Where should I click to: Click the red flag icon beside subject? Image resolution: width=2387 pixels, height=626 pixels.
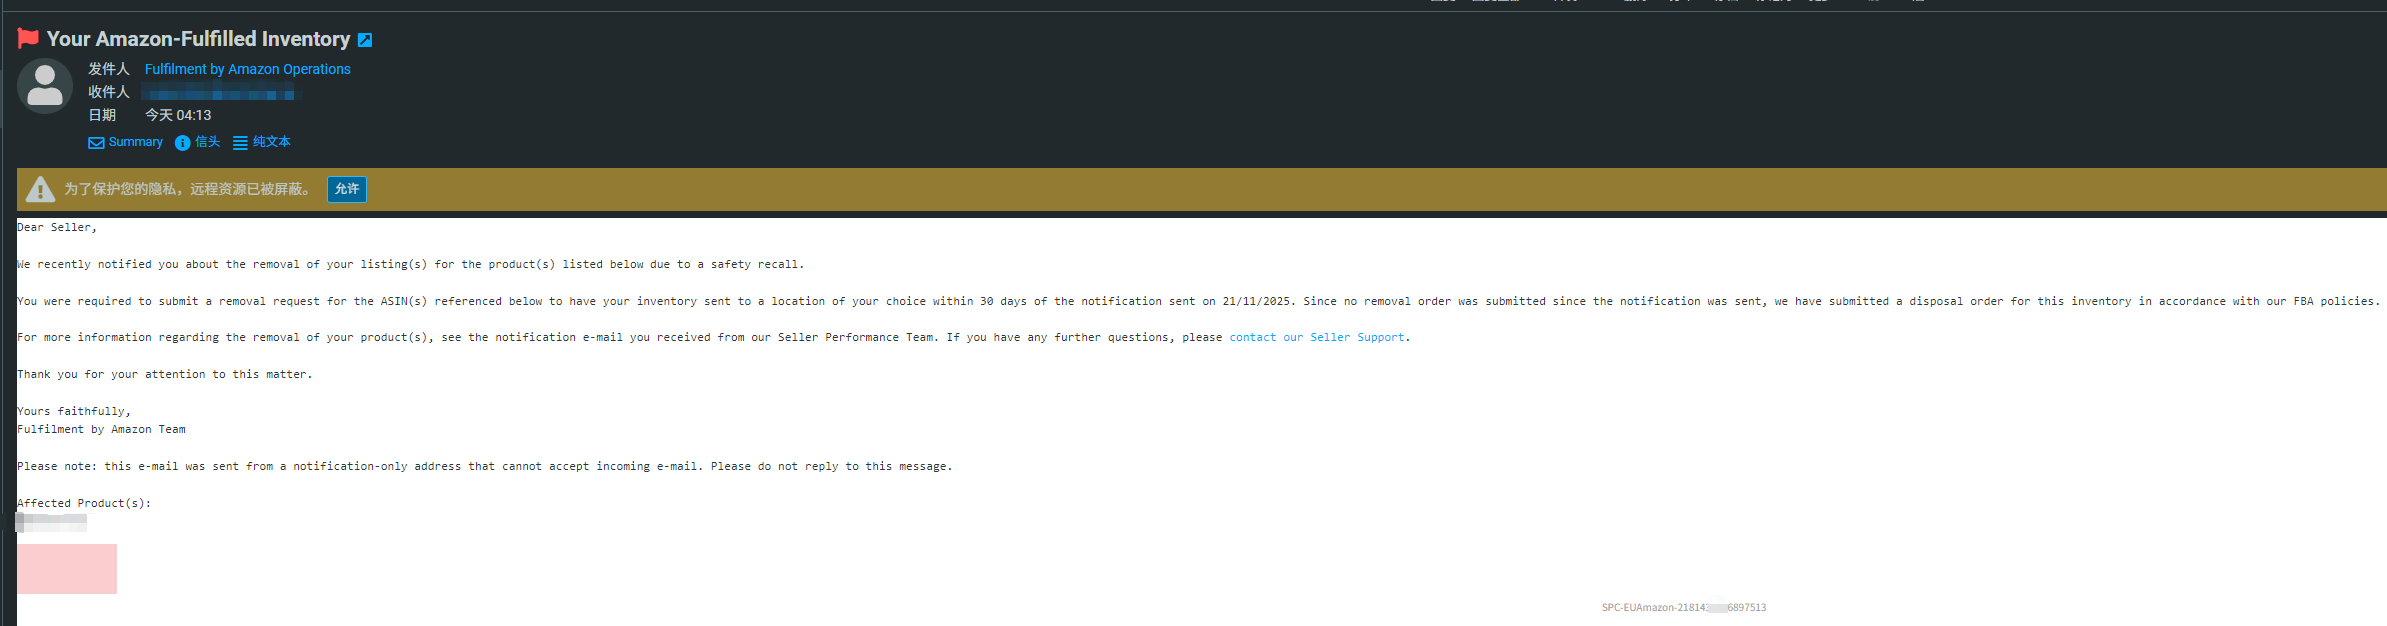pyautogui.click(x=28, y=38)
